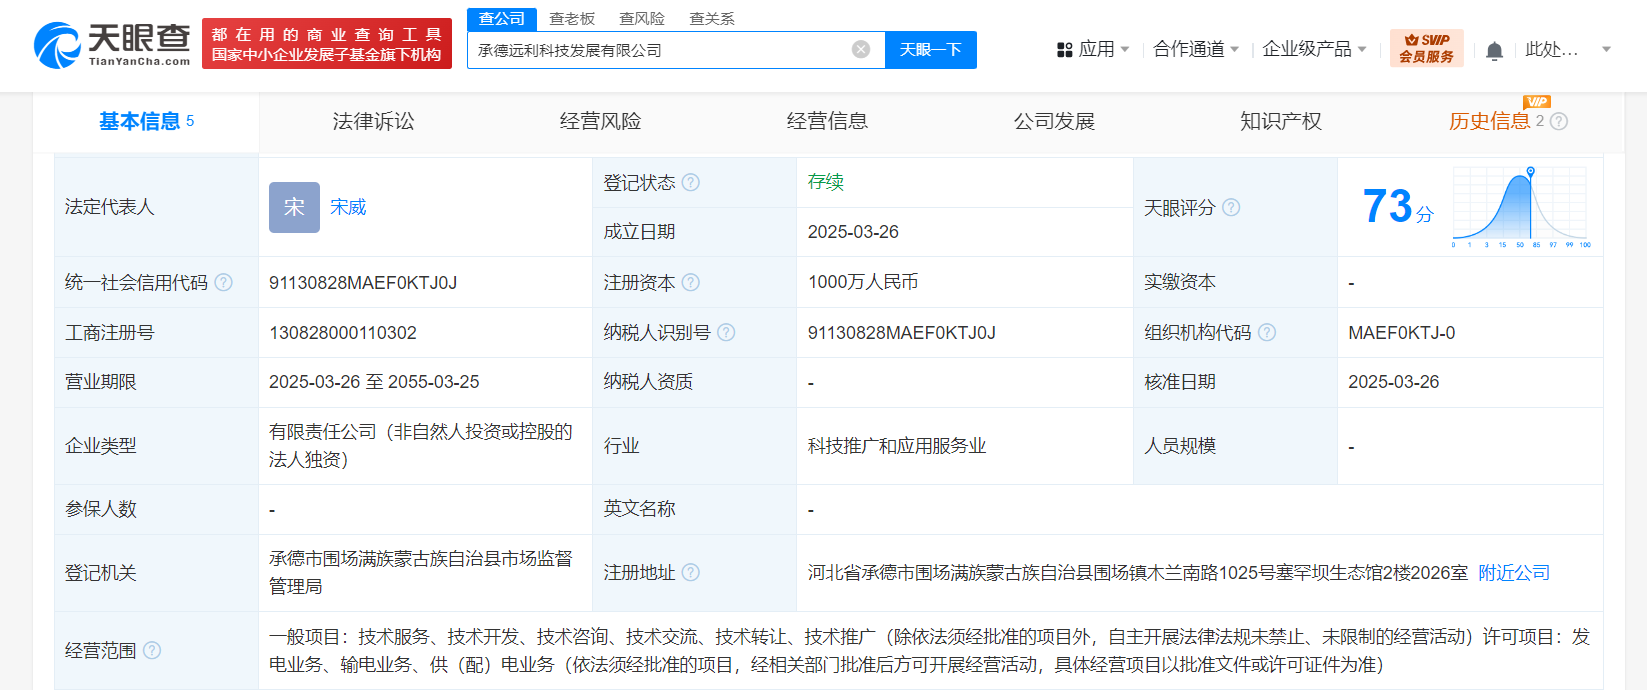
Task: Click the TianYanCha logo
Action: click(x=112, y=45)
